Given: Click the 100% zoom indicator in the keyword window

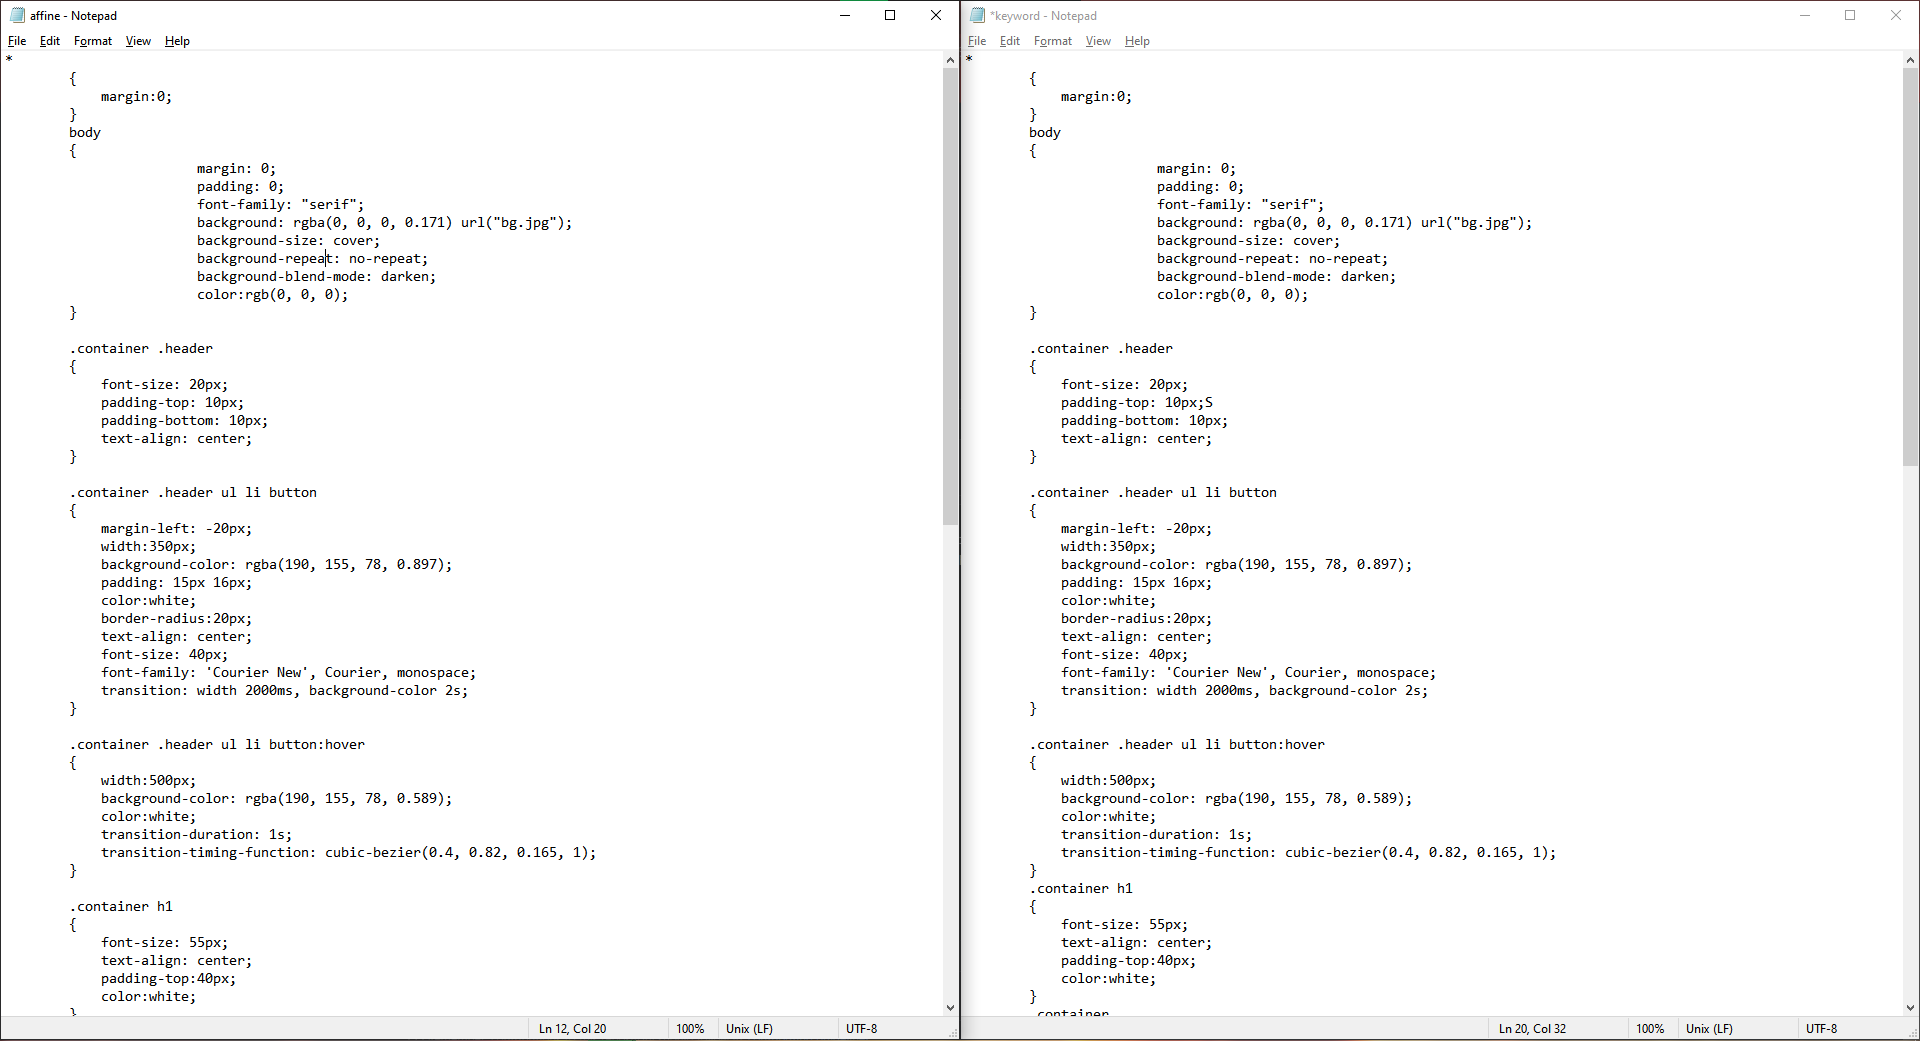Looking at the screenshot, I should click(1650, 1029).
